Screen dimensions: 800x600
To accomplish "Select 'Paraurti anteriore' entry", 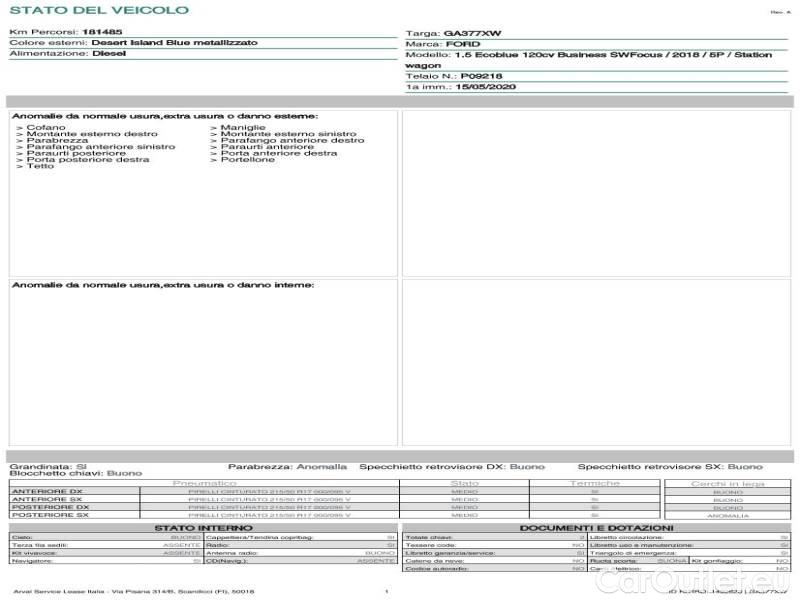I will (267, 146).
